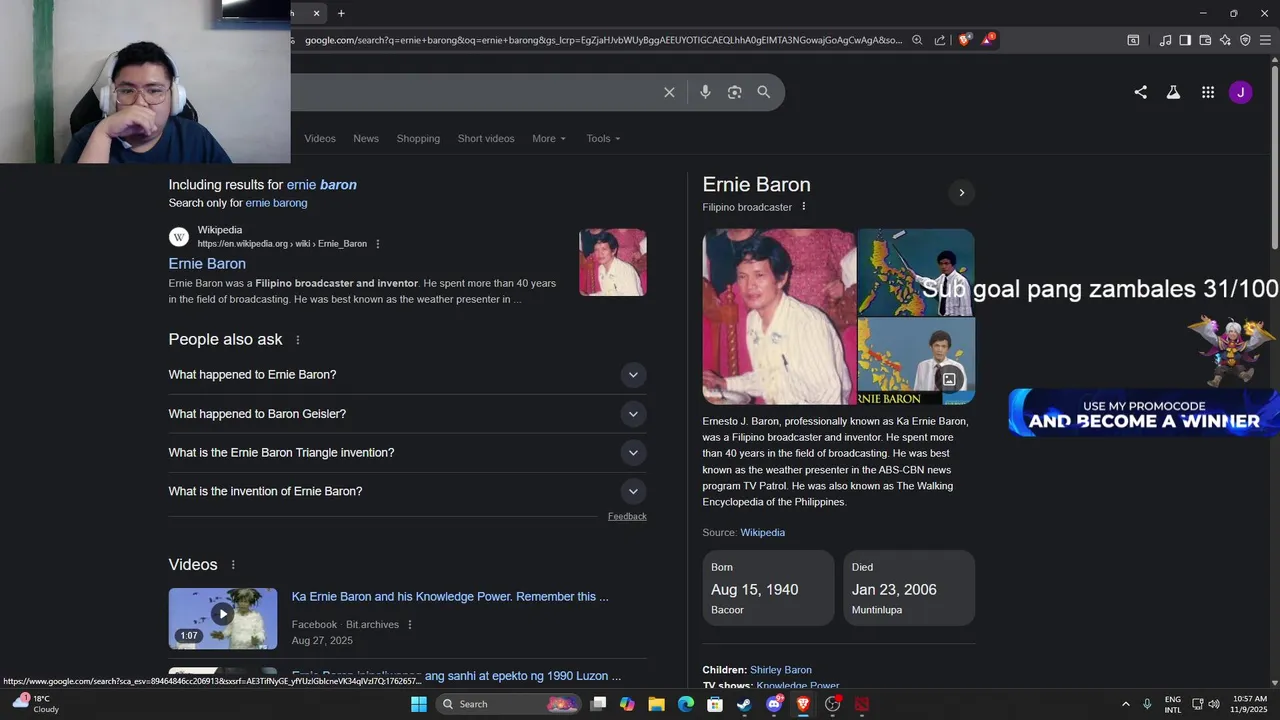Open Google Lens image search icon
Image resolution: width=1280 pixels, height=720 pixels.
[734, 92]
